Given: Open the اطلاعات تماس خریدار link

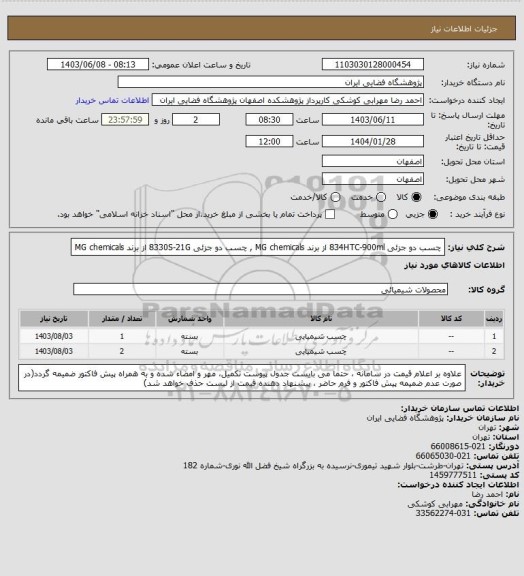Looking at the screenshot, I should (x=112, y=101).
